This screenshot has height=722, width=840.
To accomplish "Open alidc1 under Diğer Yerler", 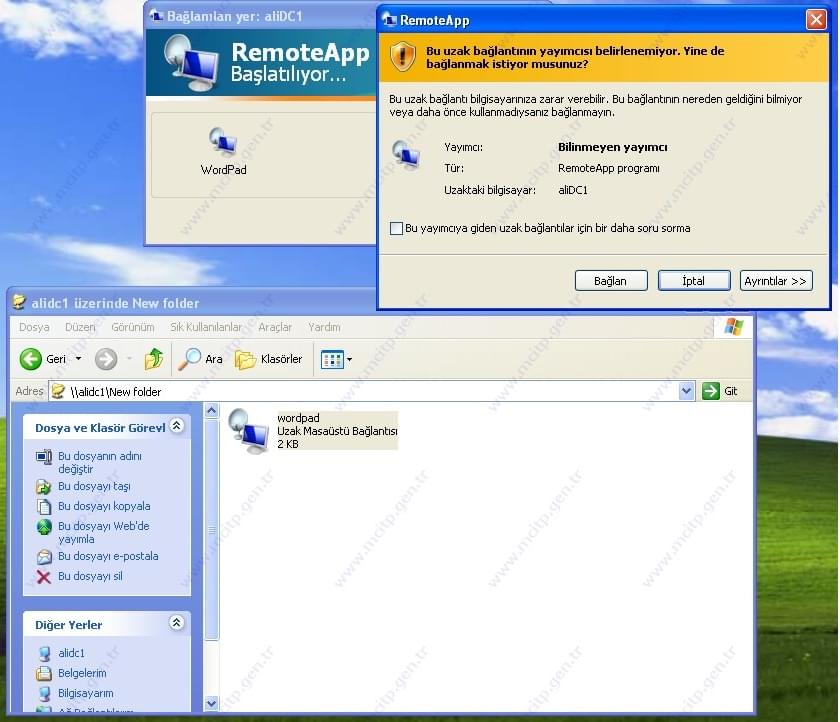I will pyautogui.click(x=71, y=653).
